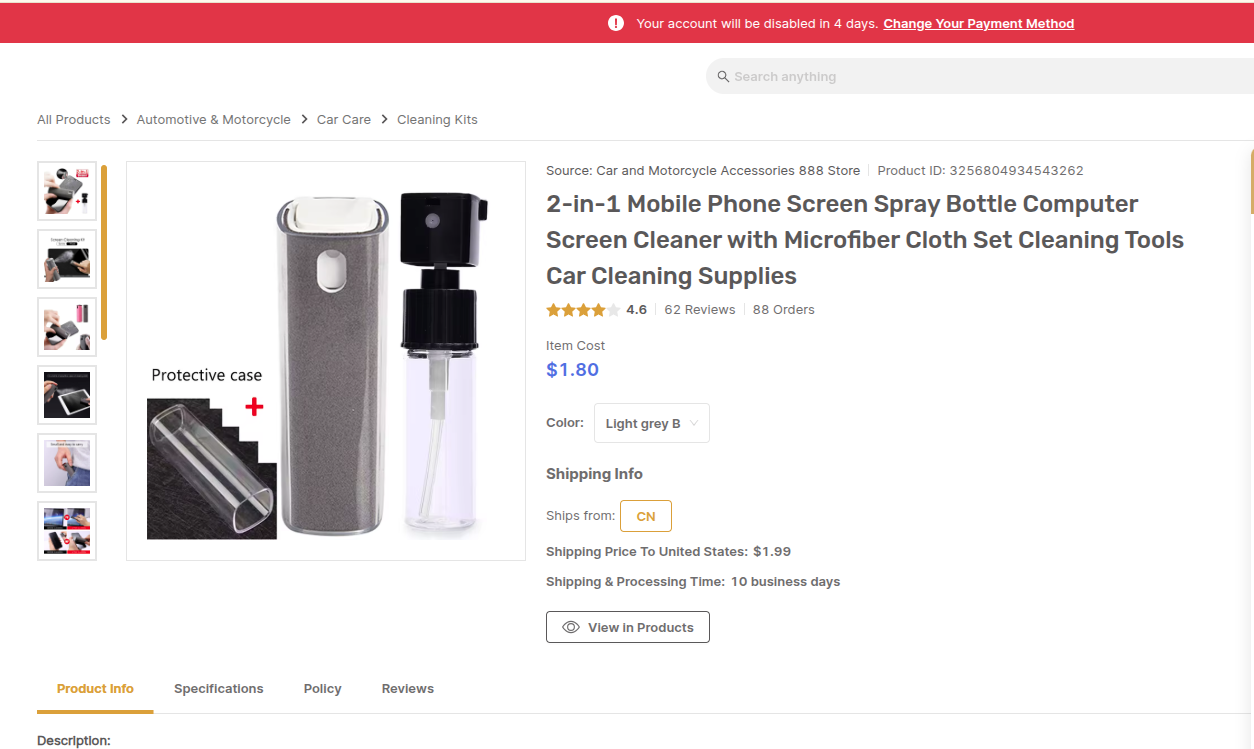Screen dimensions: 1254x749
Task: Switch to the Policy tab
Action: 322,688
